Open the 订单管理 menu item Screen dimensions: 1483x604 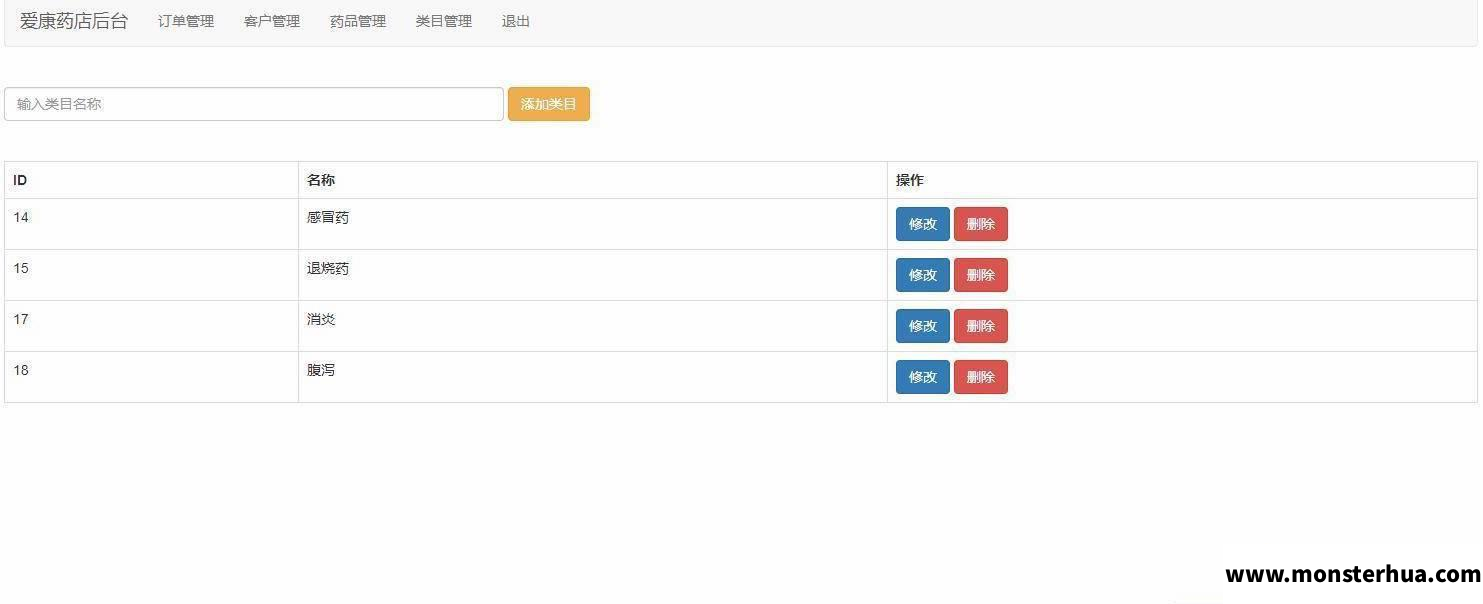186,21
